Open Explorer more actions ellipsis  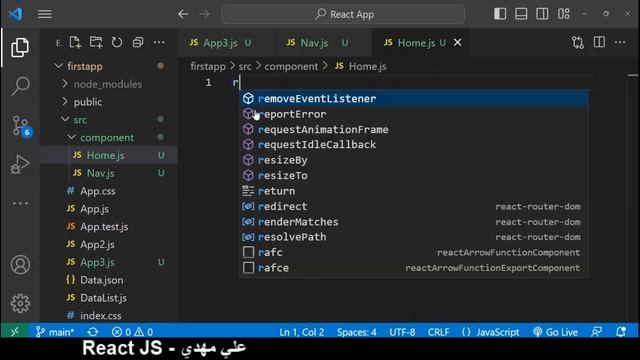point(159,42)
